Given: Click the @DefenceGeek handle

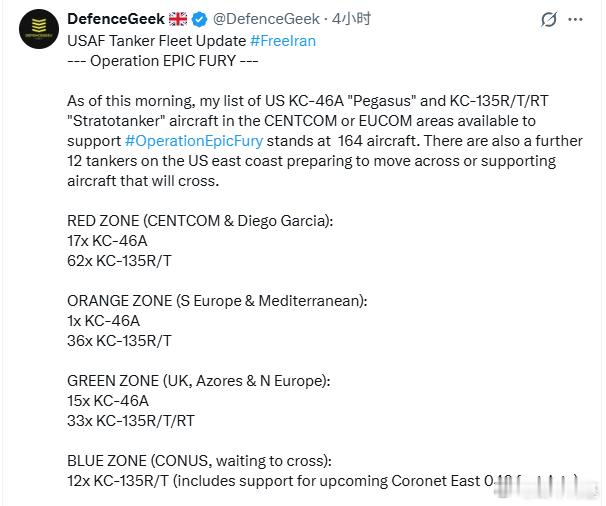Looking at the screenshot, I should [x=267, y=19].
